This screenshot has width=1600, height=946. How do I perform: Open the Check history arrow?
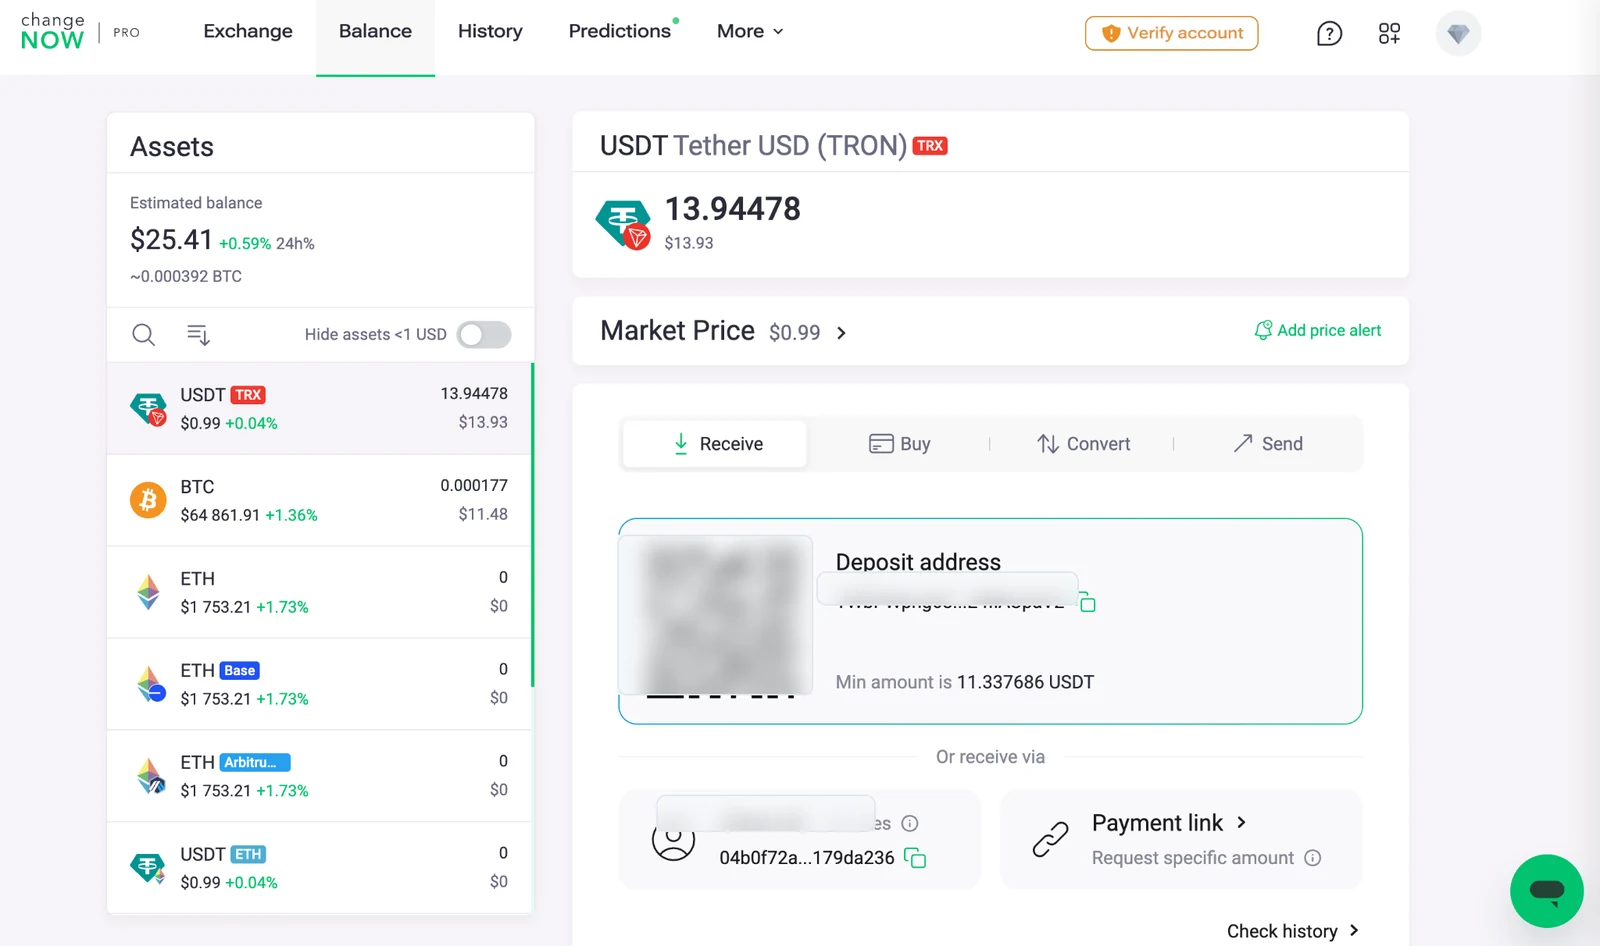(1354, 930)
